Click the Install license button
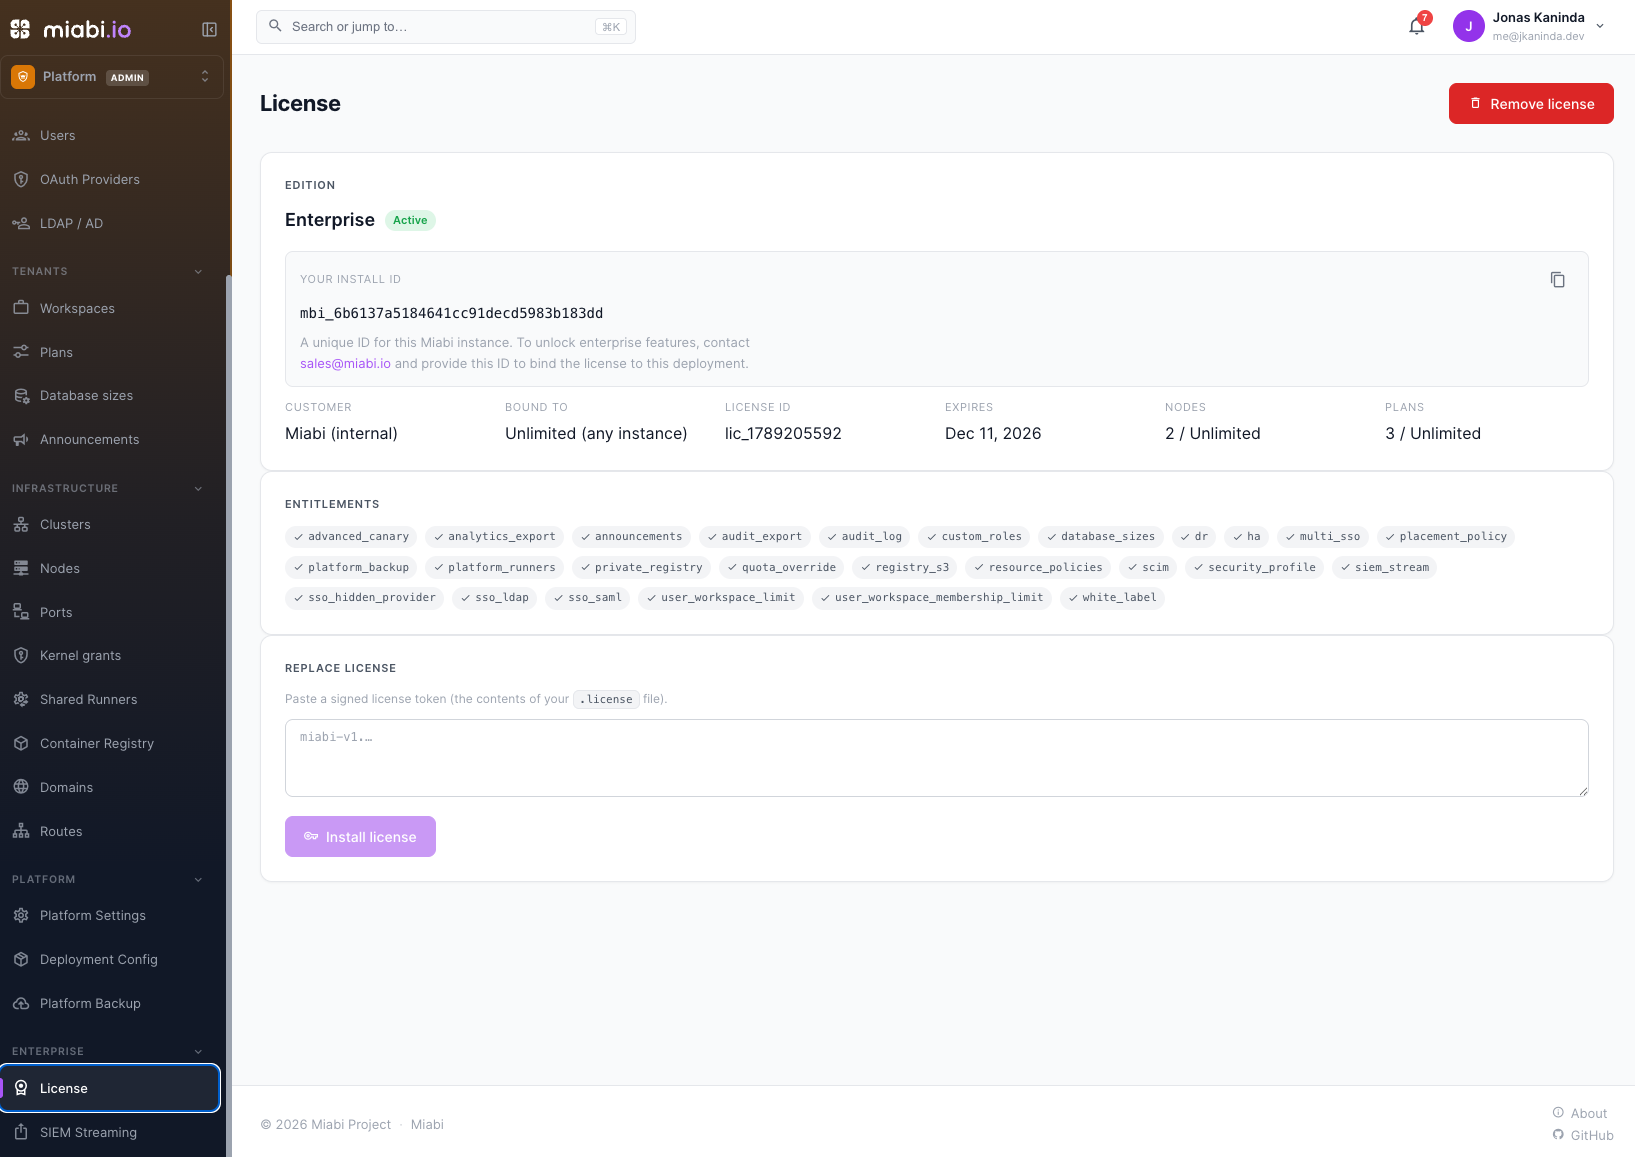Image resolution: width=1635 pixels, height=1157 pixels. click(x=360, y=837)
